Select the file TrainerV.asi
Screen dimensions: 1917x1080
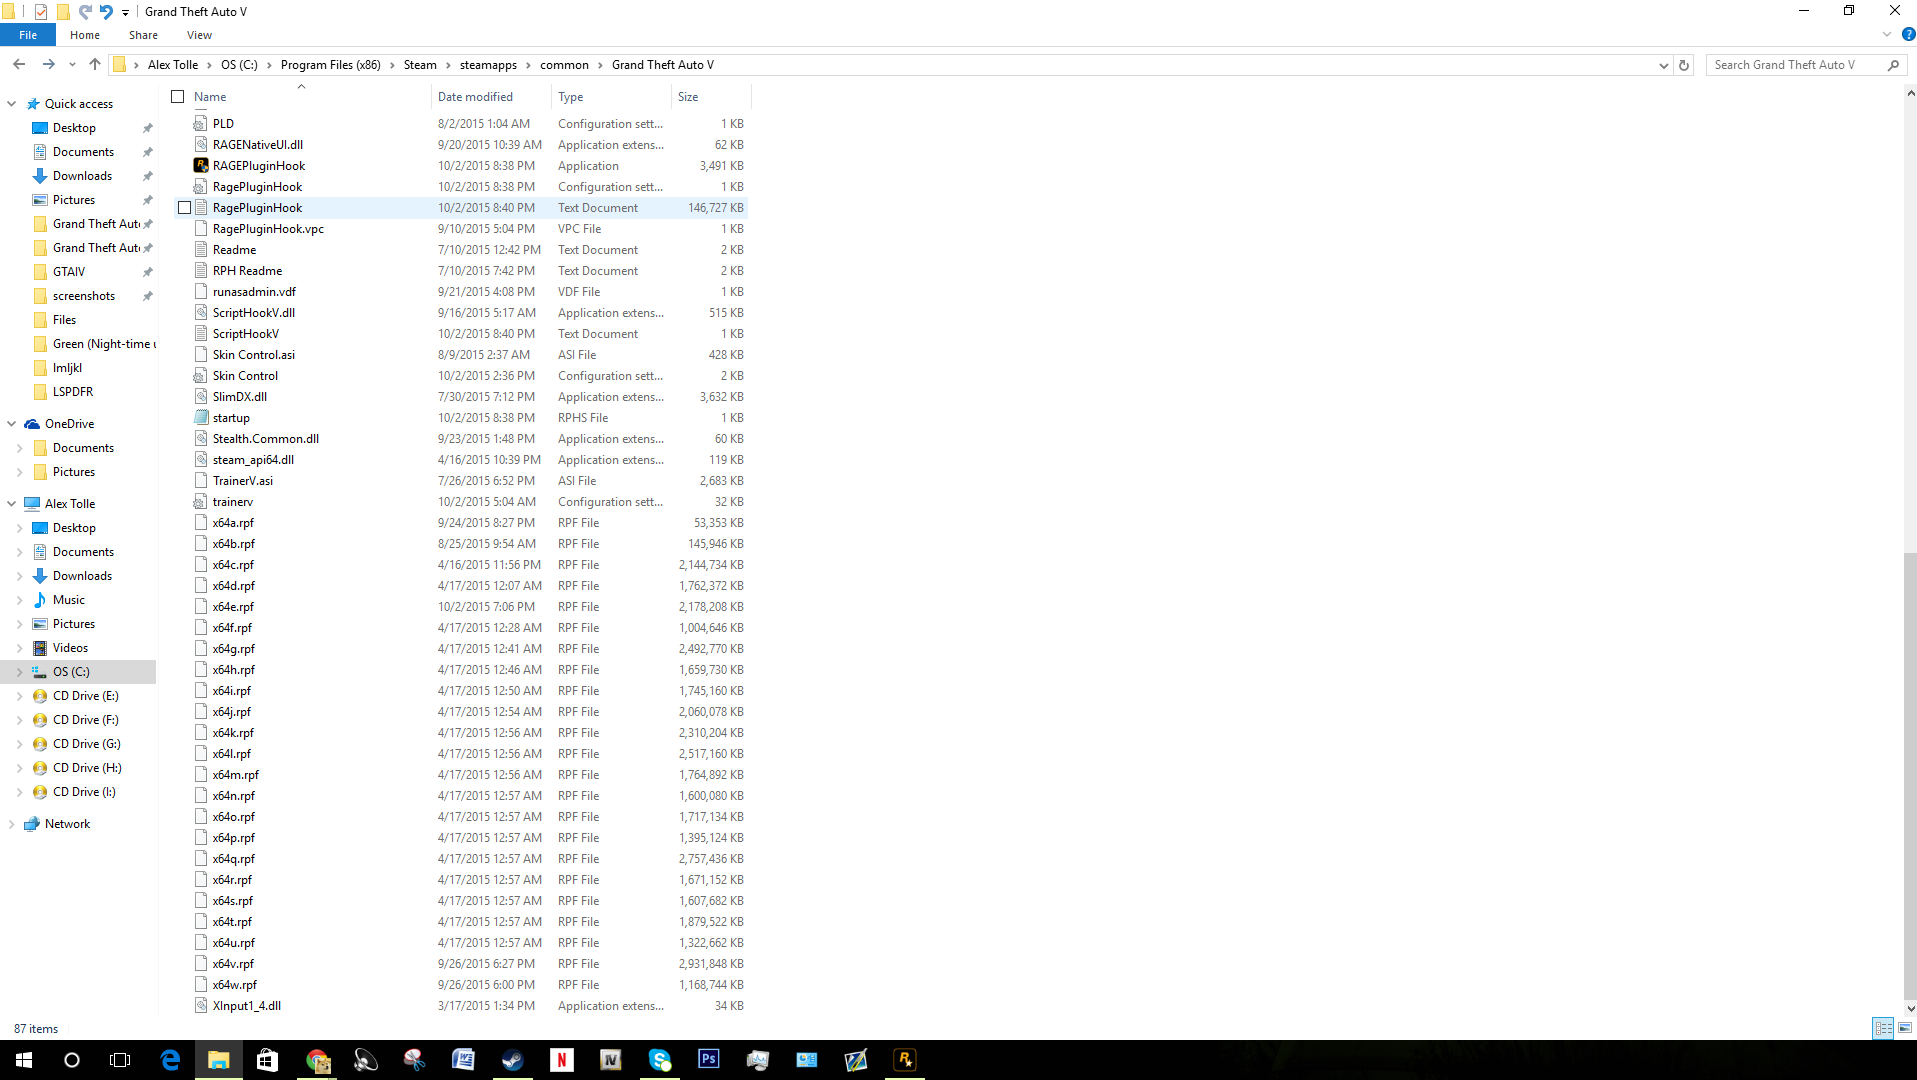pyautogui.click(x=243, y=481)
